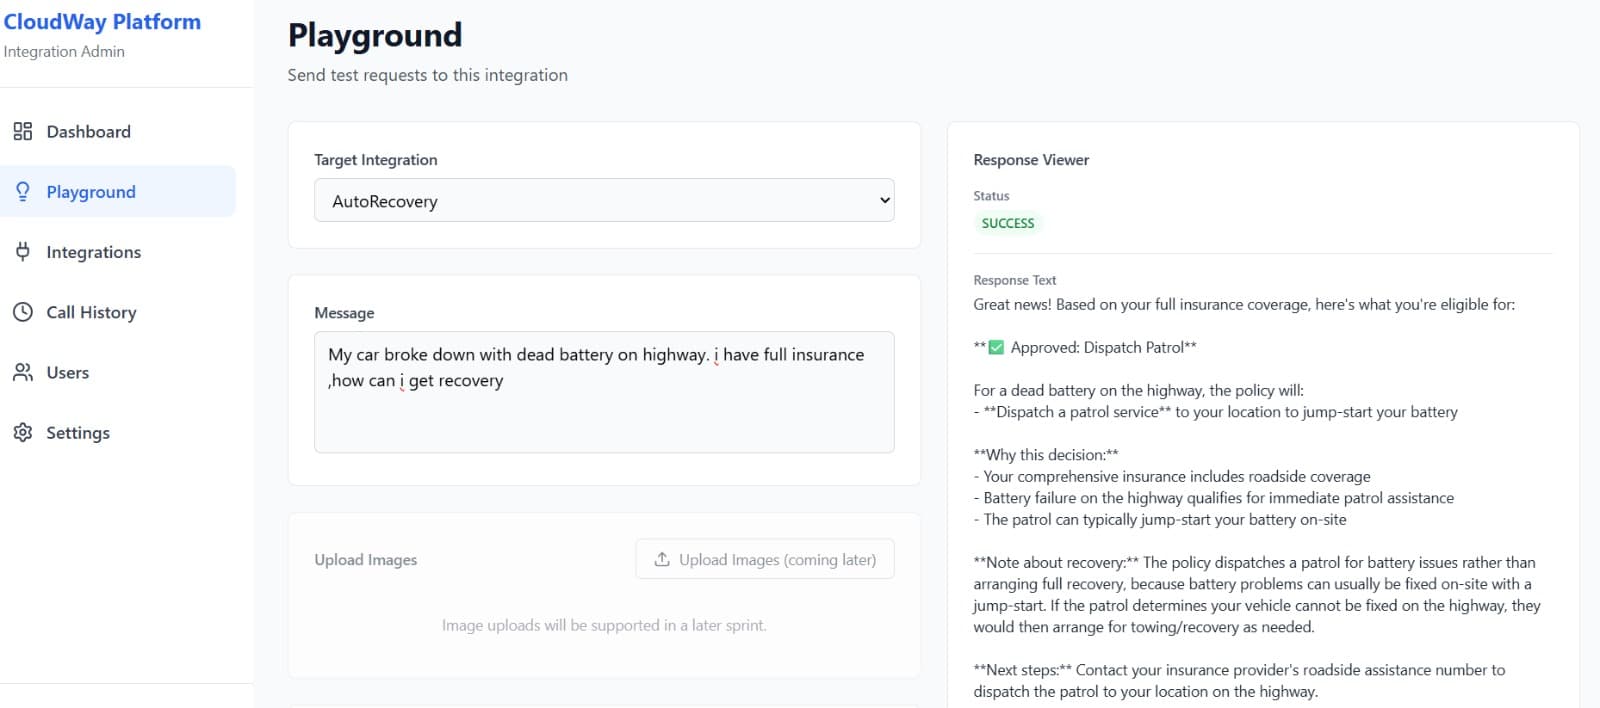Image resolution: width=1600 pixels, height=708 pixels.
Task: Select Playground in the sidebar
Action: [x=118, y=191]
